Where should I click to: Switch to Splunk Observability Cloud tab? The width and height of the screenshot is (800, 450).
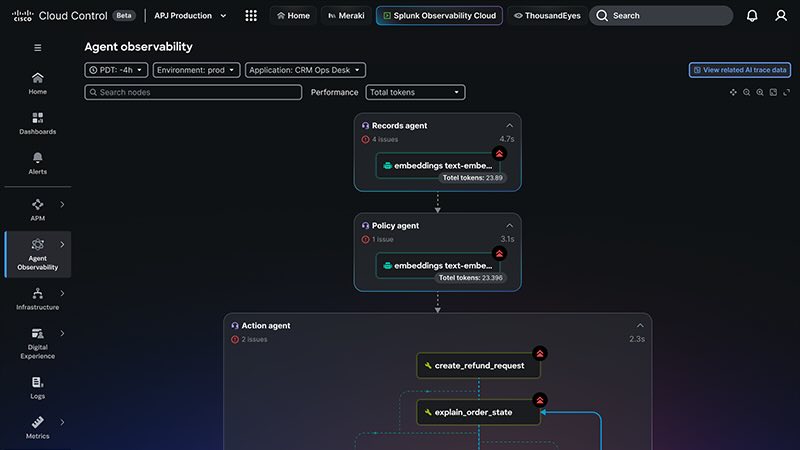coord(439,16)
